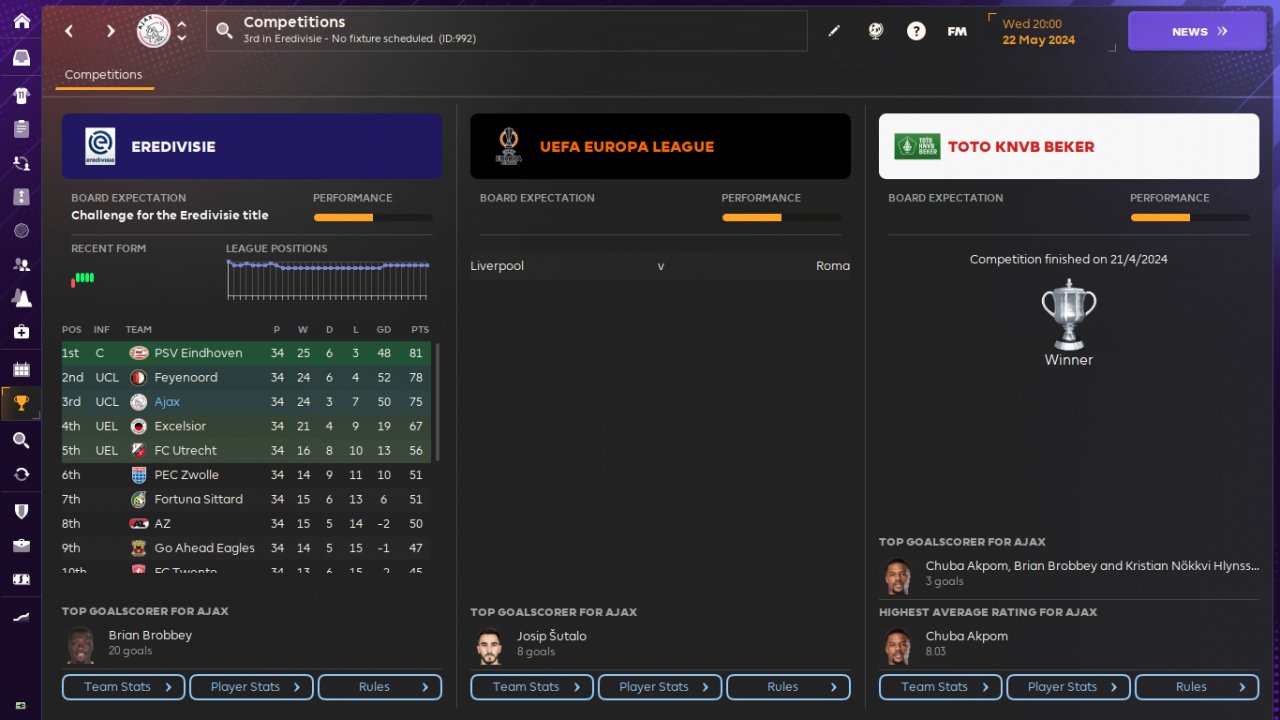Click the KNVB Beker performance bar

click(1190, 217)
